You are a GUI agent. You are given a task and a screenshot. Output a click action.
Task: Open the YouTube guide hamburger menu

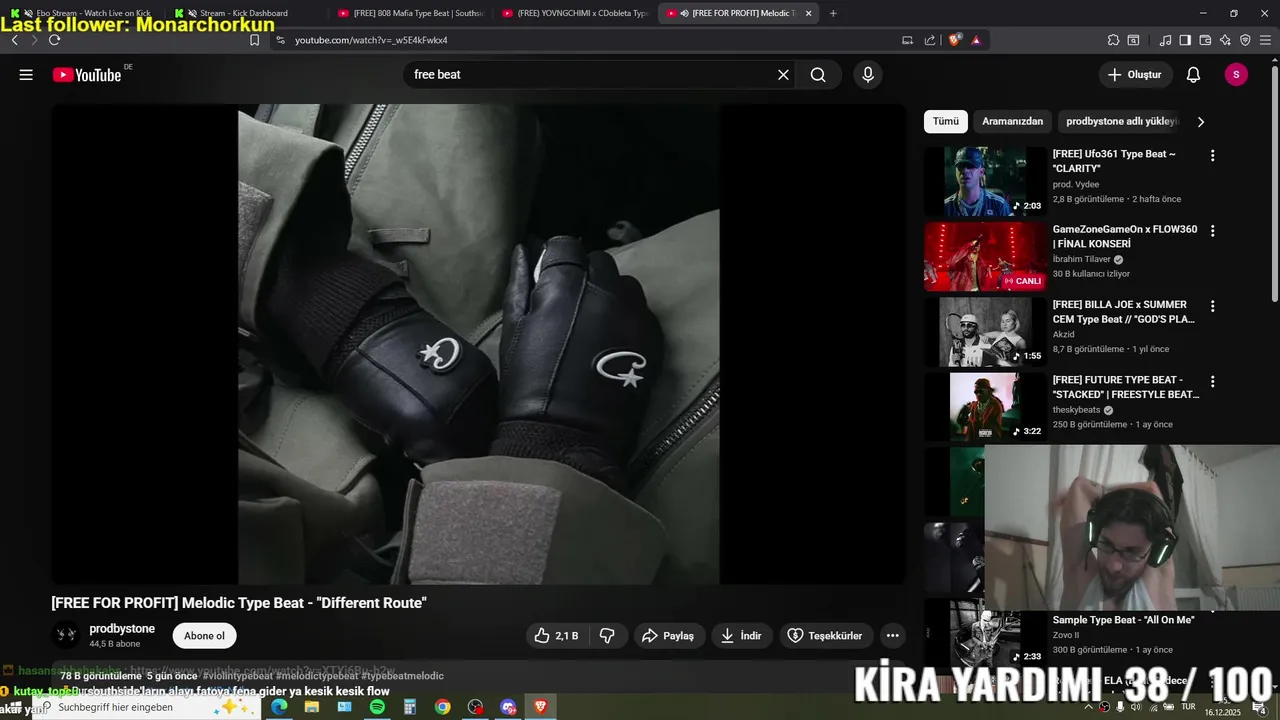(26, 75)
